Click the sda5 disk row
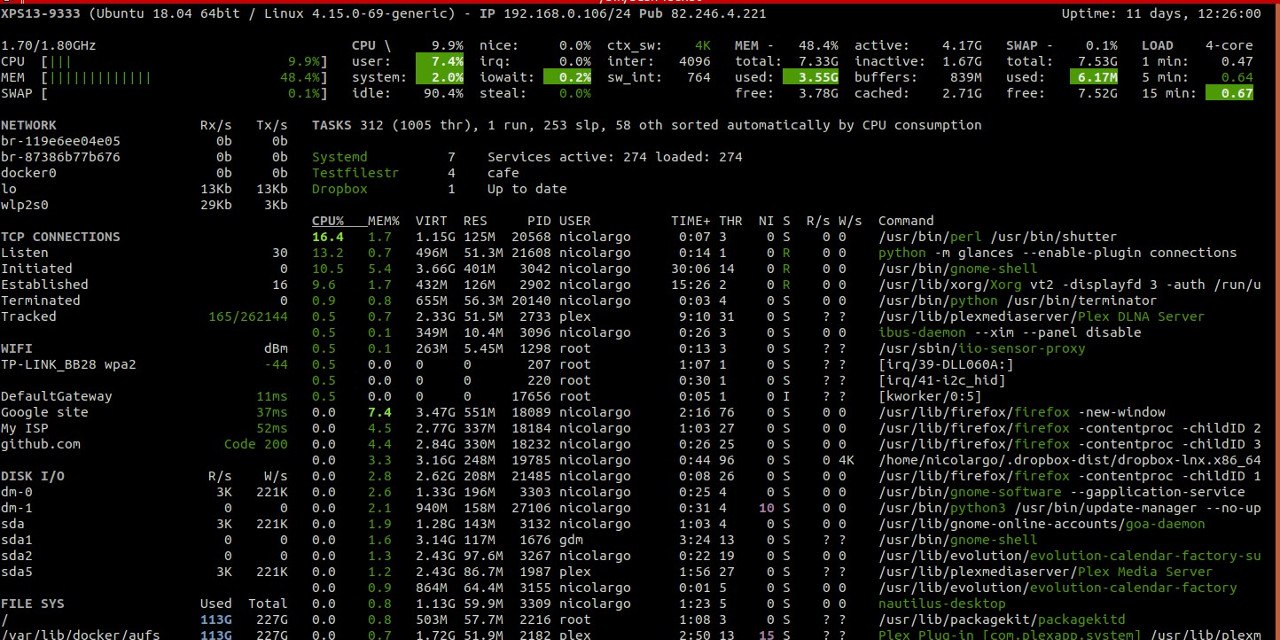 tap(144, 573)
